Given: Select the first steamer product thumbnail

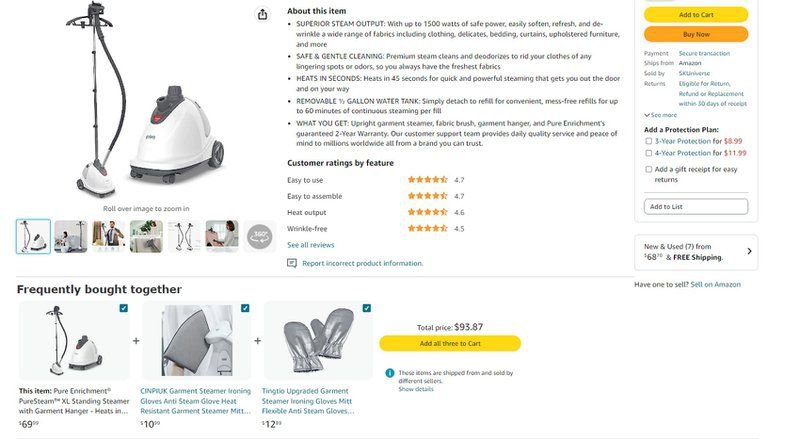Looking at the screenshot, I should coord(33,236).
